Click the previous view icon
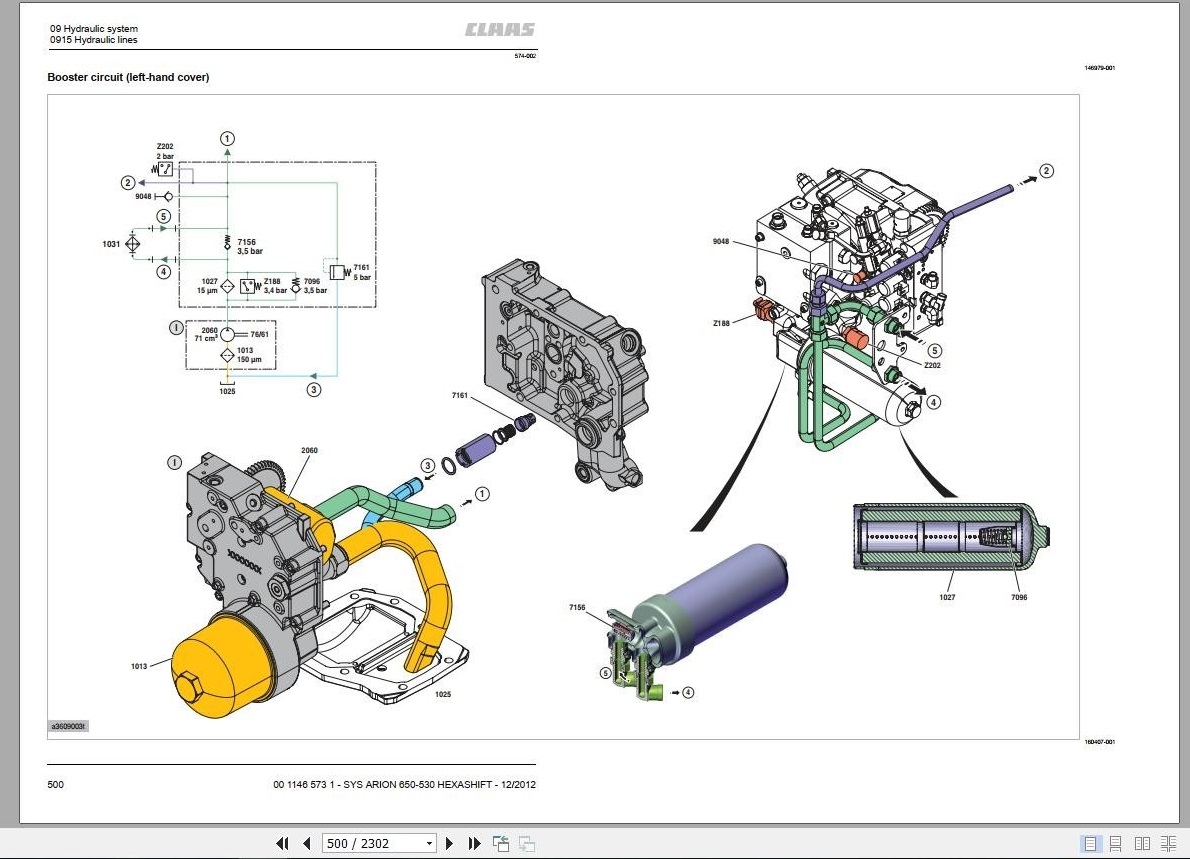The image size is (1190, 859). coord(501,843)
